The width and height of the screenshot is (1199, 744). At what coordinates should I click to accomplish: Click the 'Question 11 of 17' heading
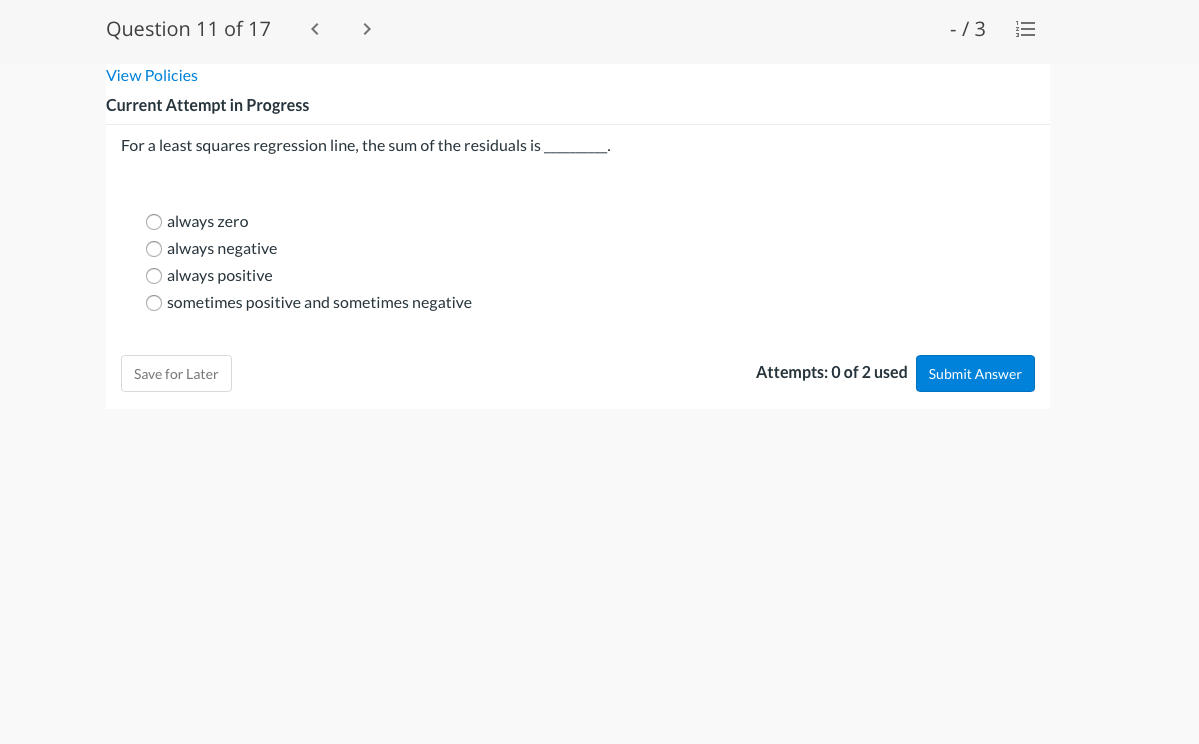pos(188,29)
